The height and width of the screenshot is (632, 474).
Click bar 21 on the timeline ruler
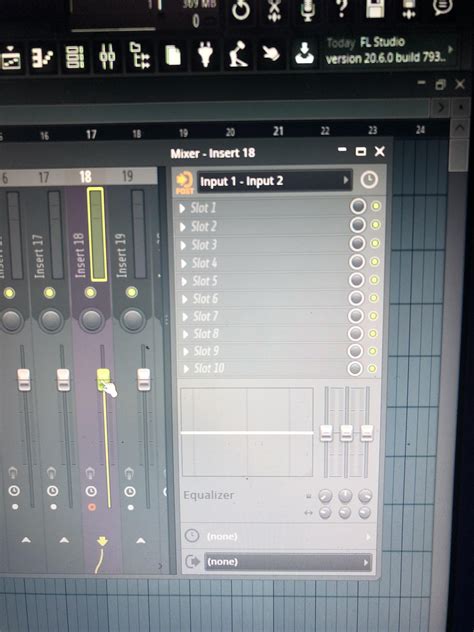tap(278, 131)
